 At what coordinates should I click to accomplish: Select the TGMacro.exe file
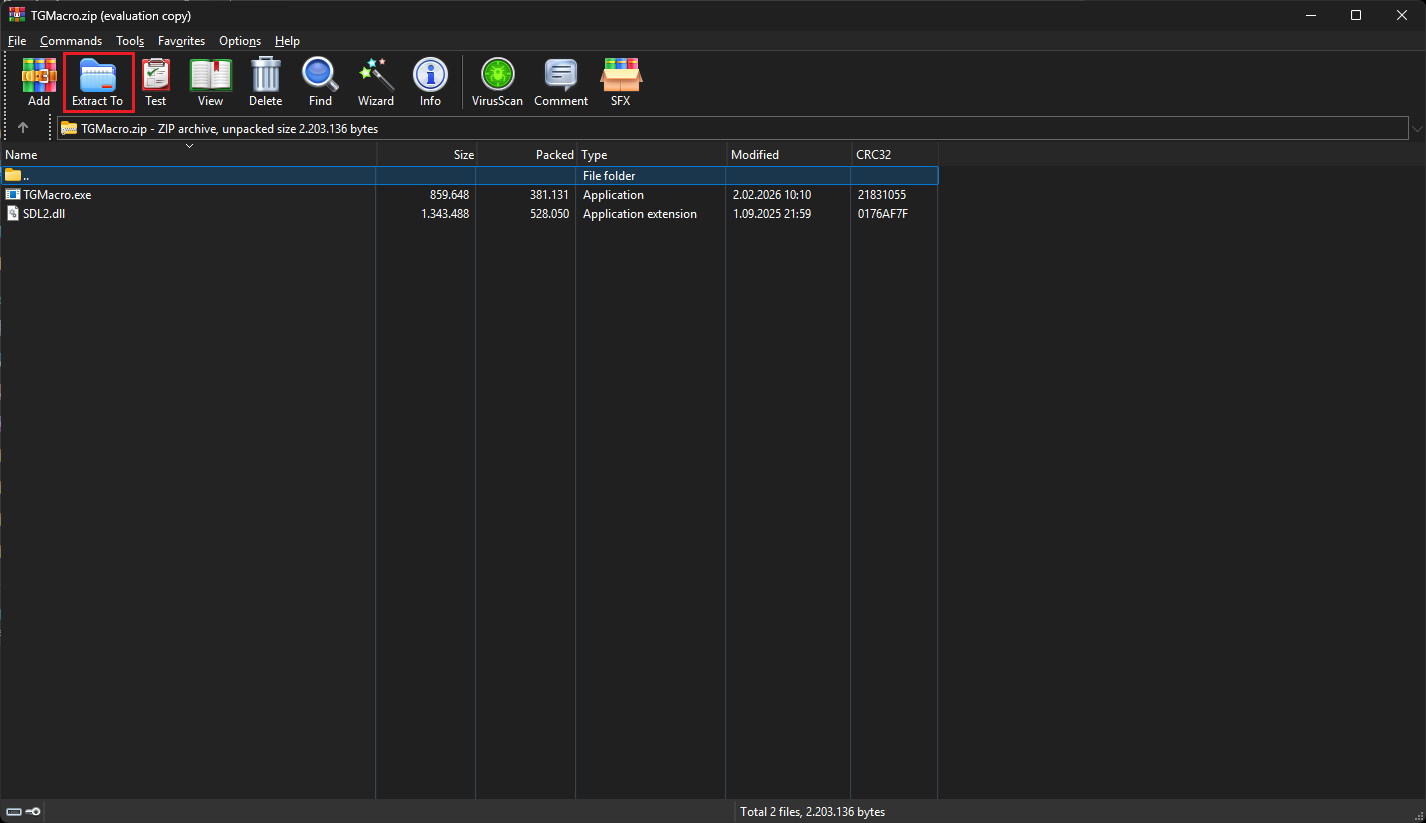point(57,195)
